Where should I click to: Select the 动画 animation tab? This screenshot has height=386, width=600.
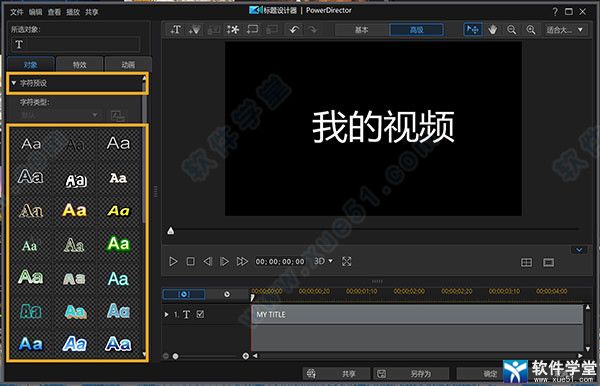128,64
